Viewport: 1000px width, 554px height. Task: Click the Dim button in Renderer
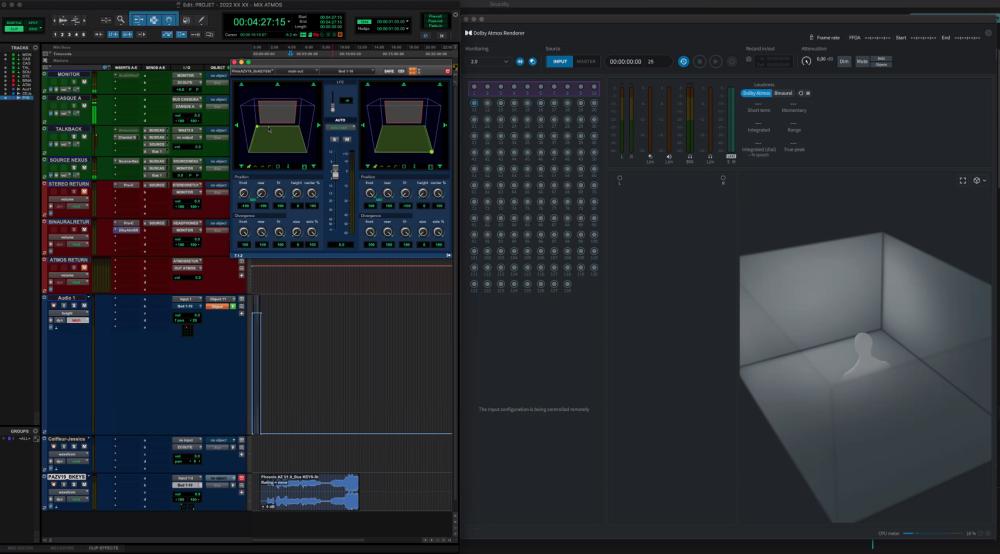click(x=844, y=61)
